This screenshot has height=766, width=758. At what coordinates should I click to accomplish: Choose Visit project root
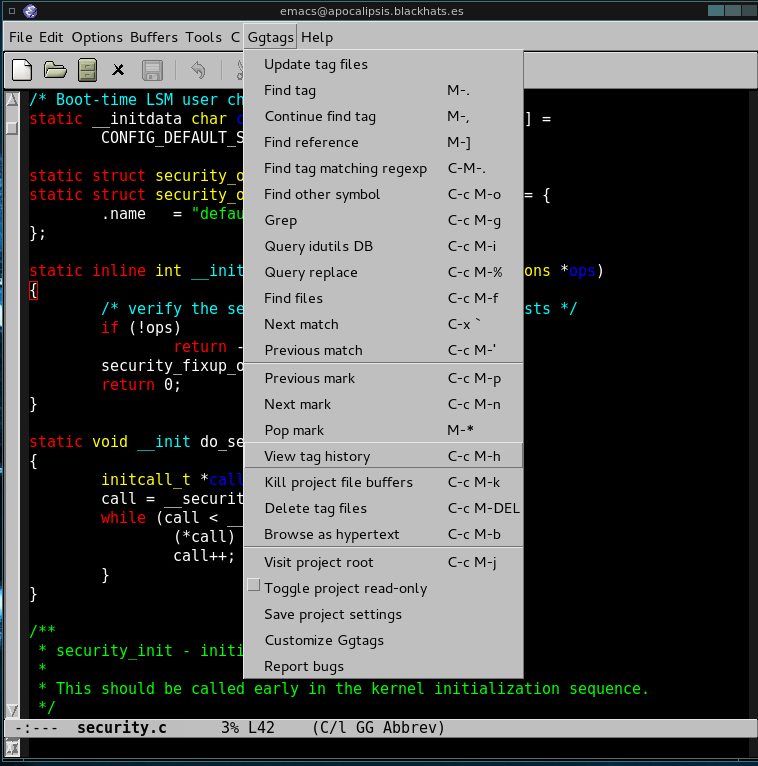pyautogui.click(x=383, y=562)
